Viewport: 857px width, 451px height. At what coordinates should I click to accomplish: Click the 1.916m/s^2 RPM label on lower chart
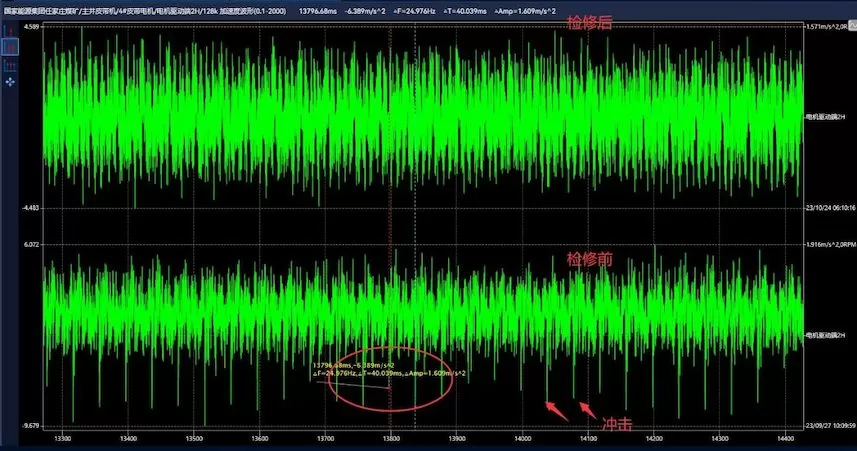tap(829, 245)
